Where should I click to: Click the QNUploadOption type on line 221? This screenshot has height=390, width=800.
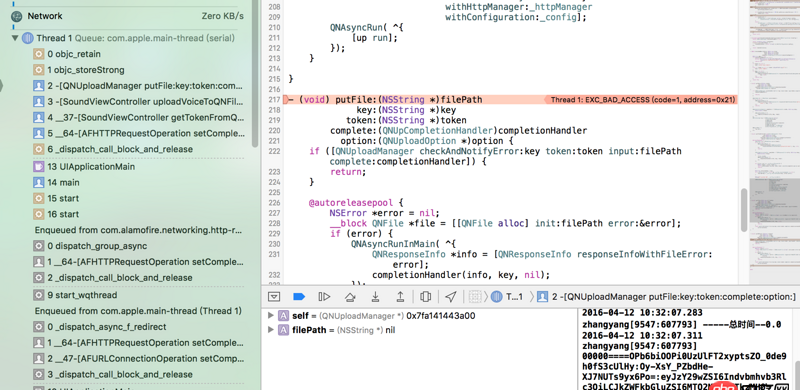click(x=419, y=141)
